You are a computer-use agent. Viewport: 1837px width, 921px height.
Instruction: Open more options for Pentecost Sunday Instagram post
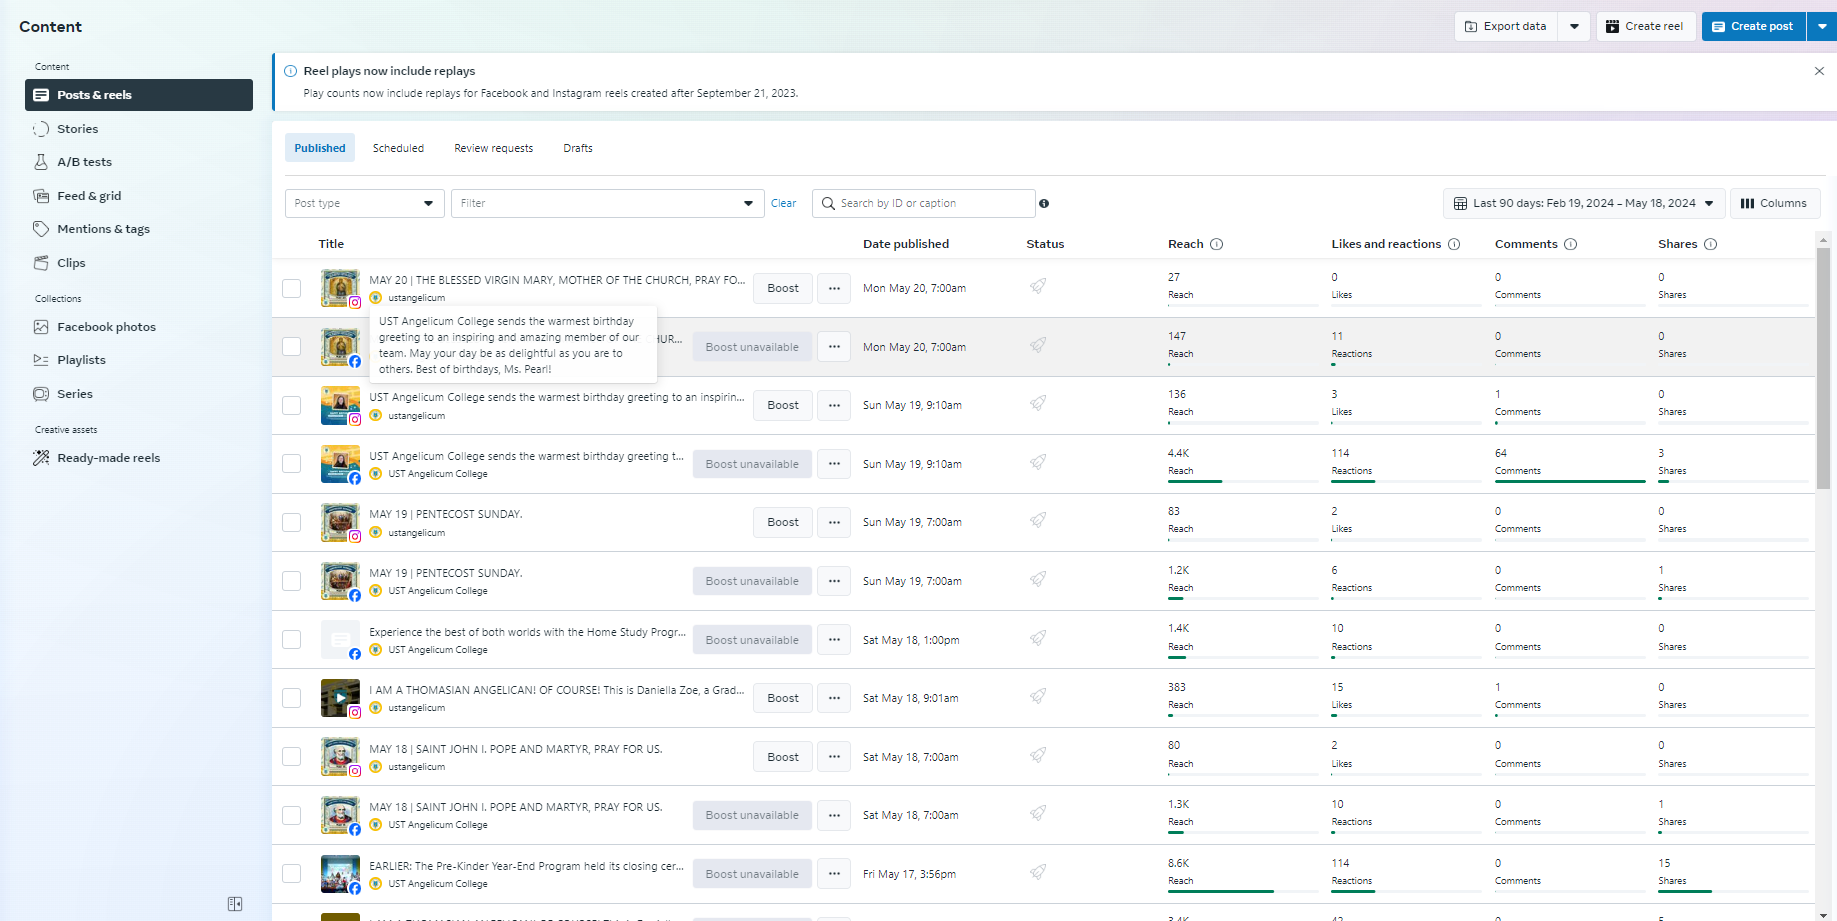(834, 522)
